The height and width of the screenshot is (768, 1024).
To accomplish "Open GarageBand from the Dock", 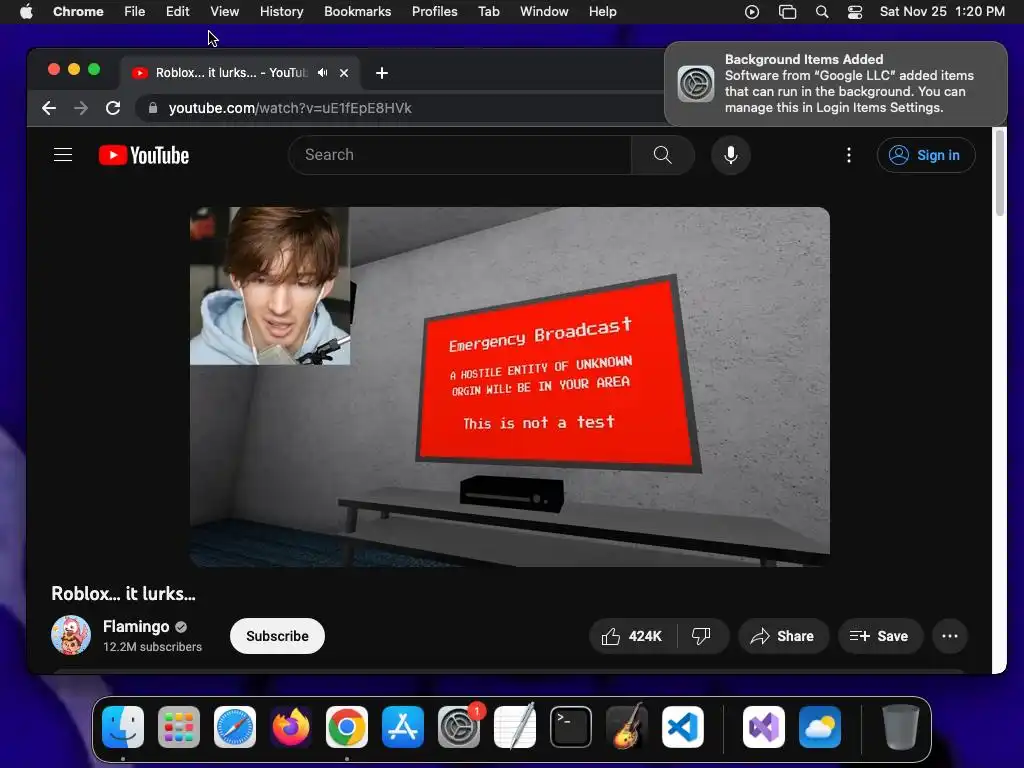I will (x=627, y=727).
